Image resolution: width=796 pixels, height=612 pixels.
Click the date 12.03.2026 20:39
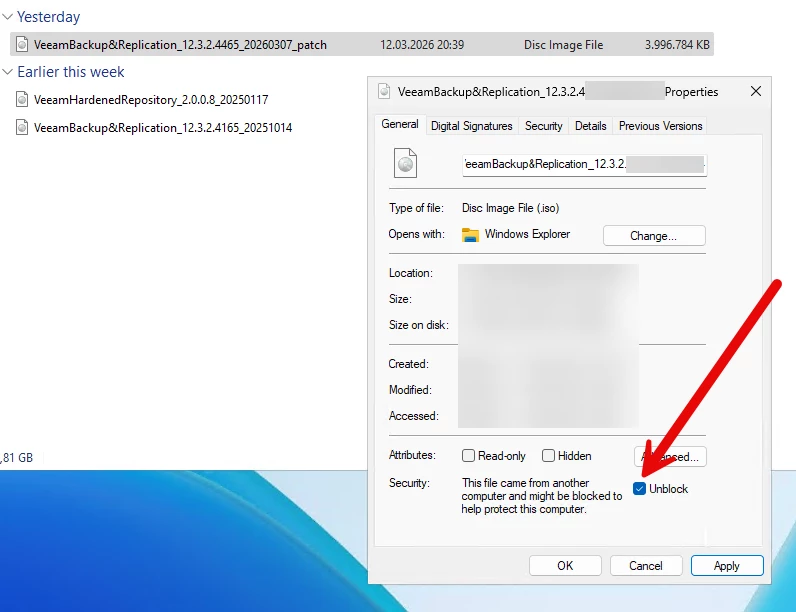pos(422,45)
